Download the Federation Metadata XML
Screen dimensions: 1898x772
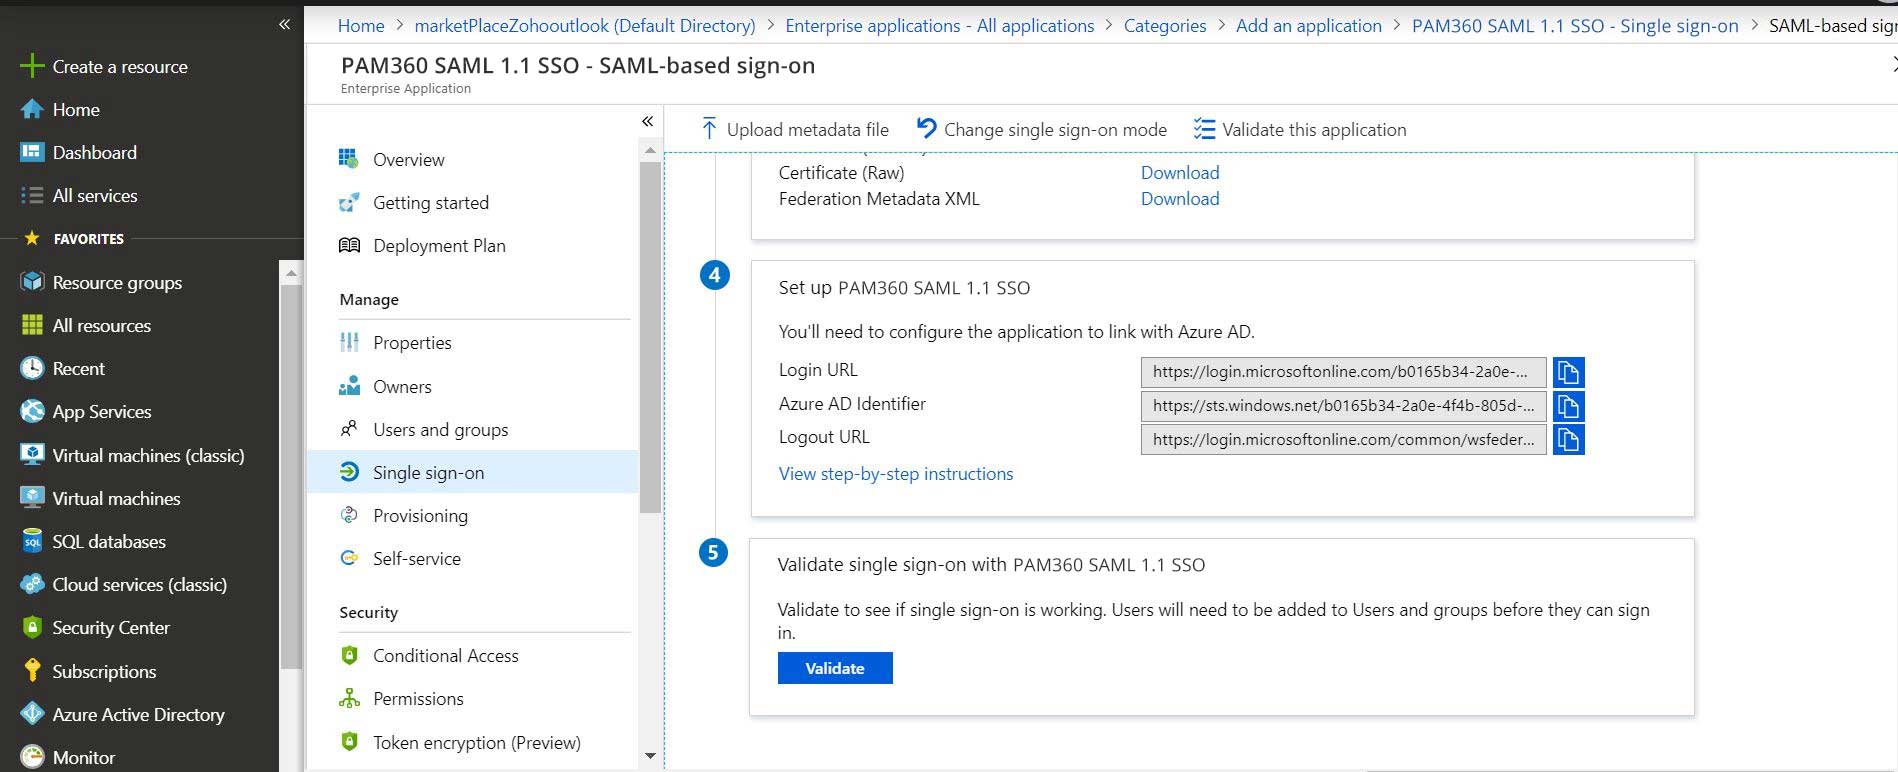pos(1179,198)
